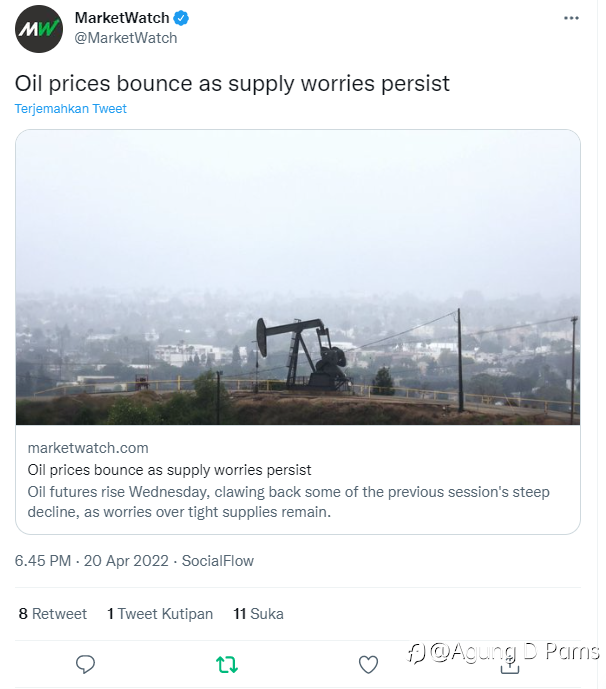Viewport: 606px width, 689px height.
Task: Open the tweet's three-dot more menu
Action: 571,18
